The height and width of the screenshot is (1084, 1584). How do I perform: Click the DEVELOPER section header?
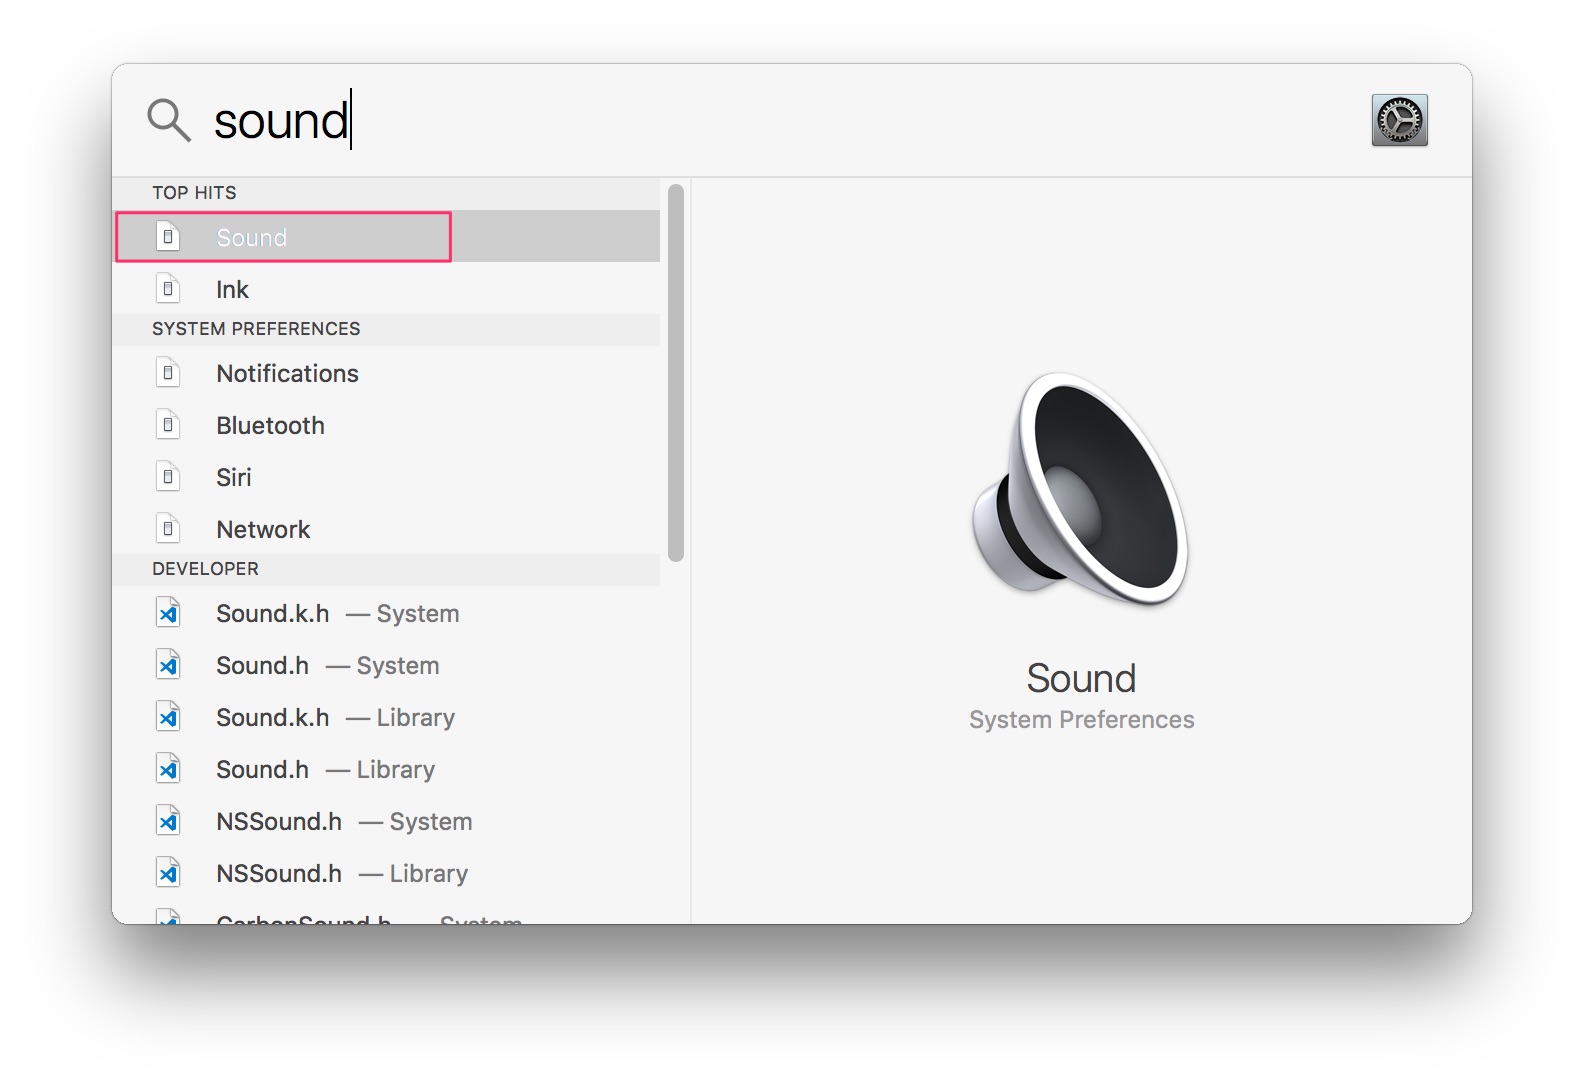pos(386,569)
